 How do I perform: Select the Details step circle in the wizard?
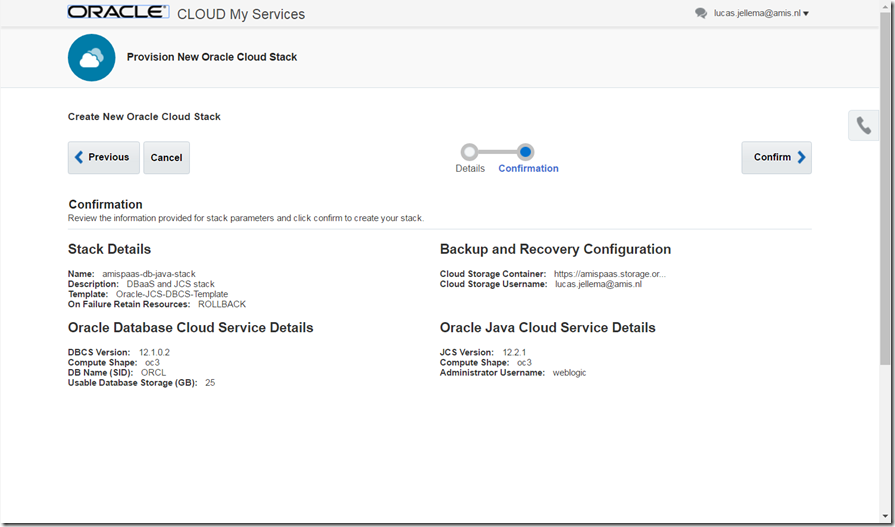[x=469, y=152]
